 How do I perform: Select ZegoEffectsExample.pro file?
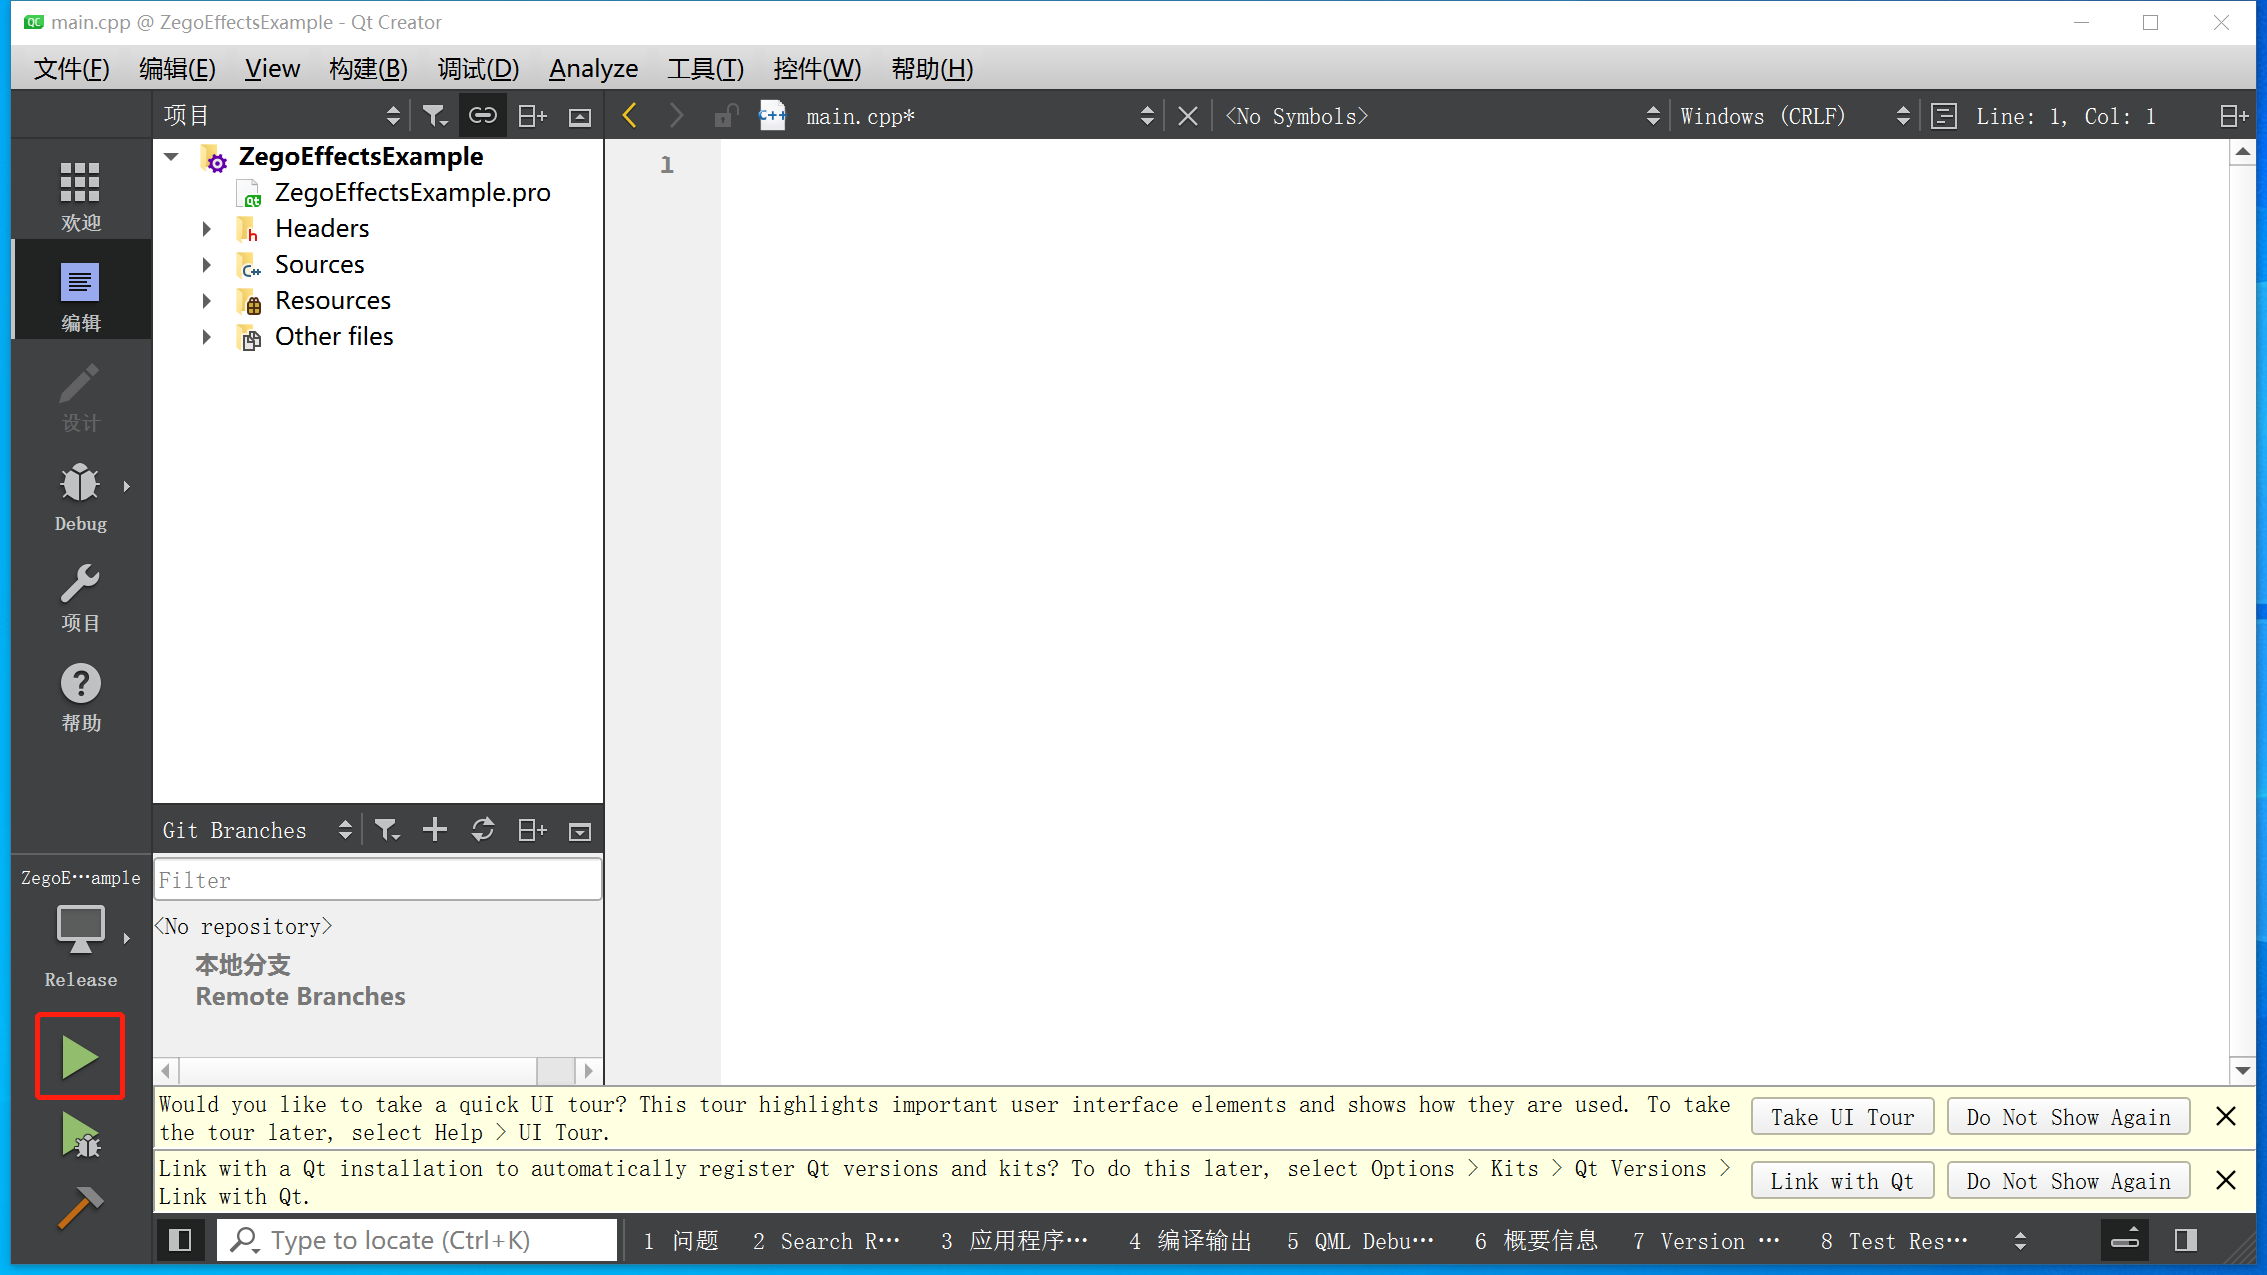412,193
